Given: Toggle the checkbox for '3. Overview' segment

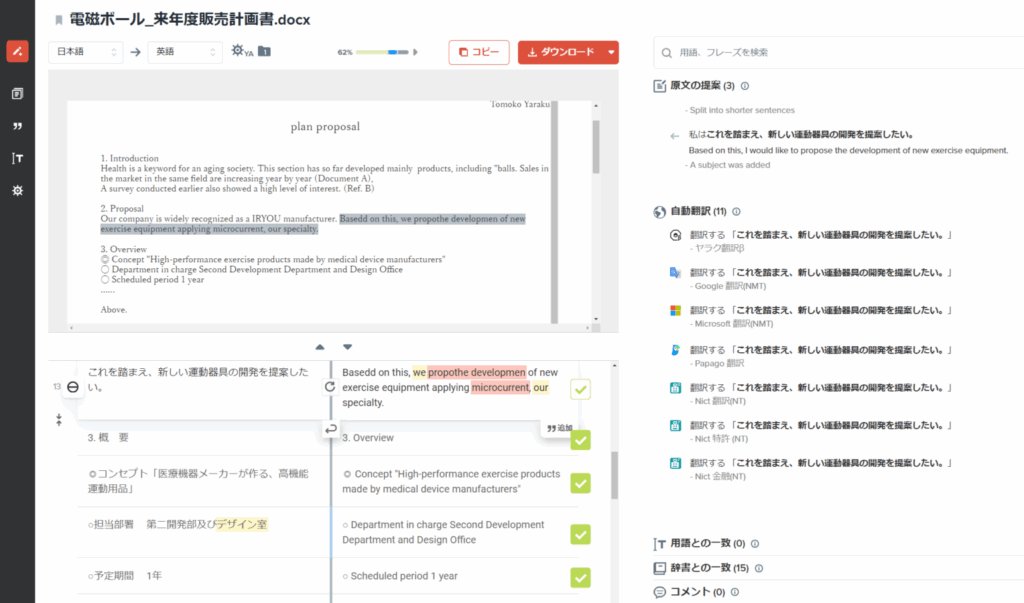Looking at the screenshot, I should pos(580,440).
